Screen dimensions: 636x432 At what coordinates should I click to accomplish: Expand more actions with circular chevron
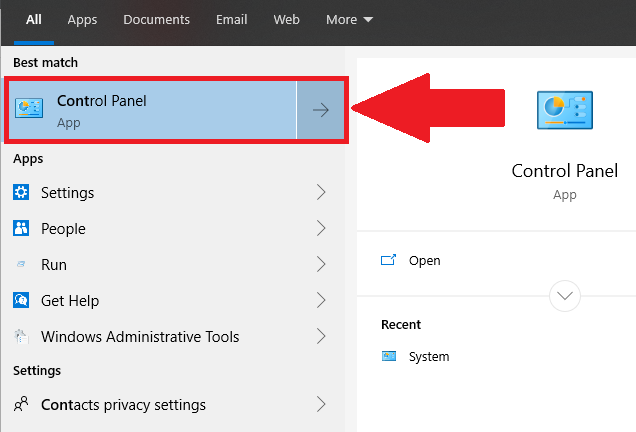click(565, 296)
